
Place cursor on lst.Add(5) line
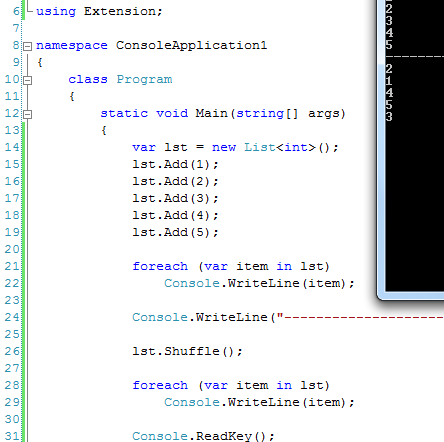tap(175, 232)
